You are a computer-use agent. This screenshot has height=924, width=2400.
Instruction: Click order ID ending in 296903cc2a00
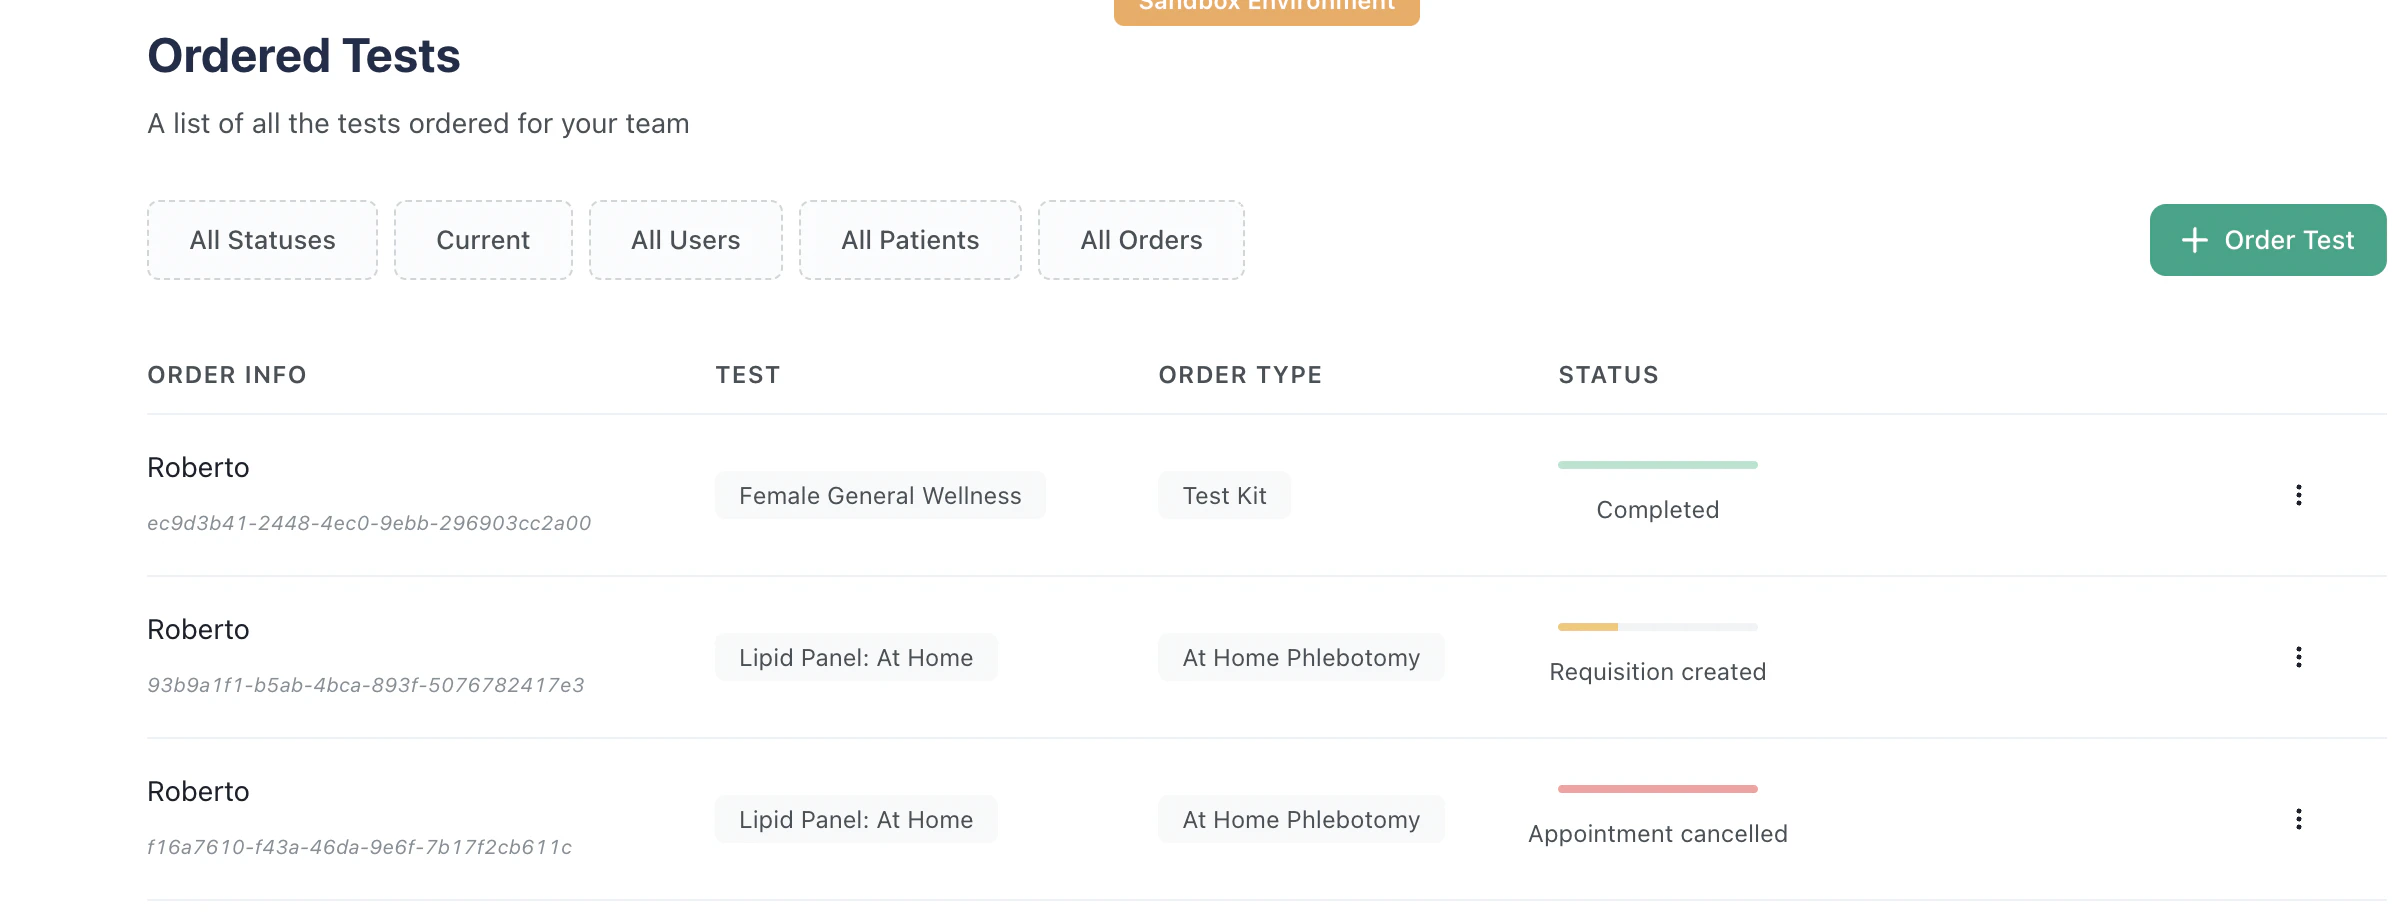(369, 523)
